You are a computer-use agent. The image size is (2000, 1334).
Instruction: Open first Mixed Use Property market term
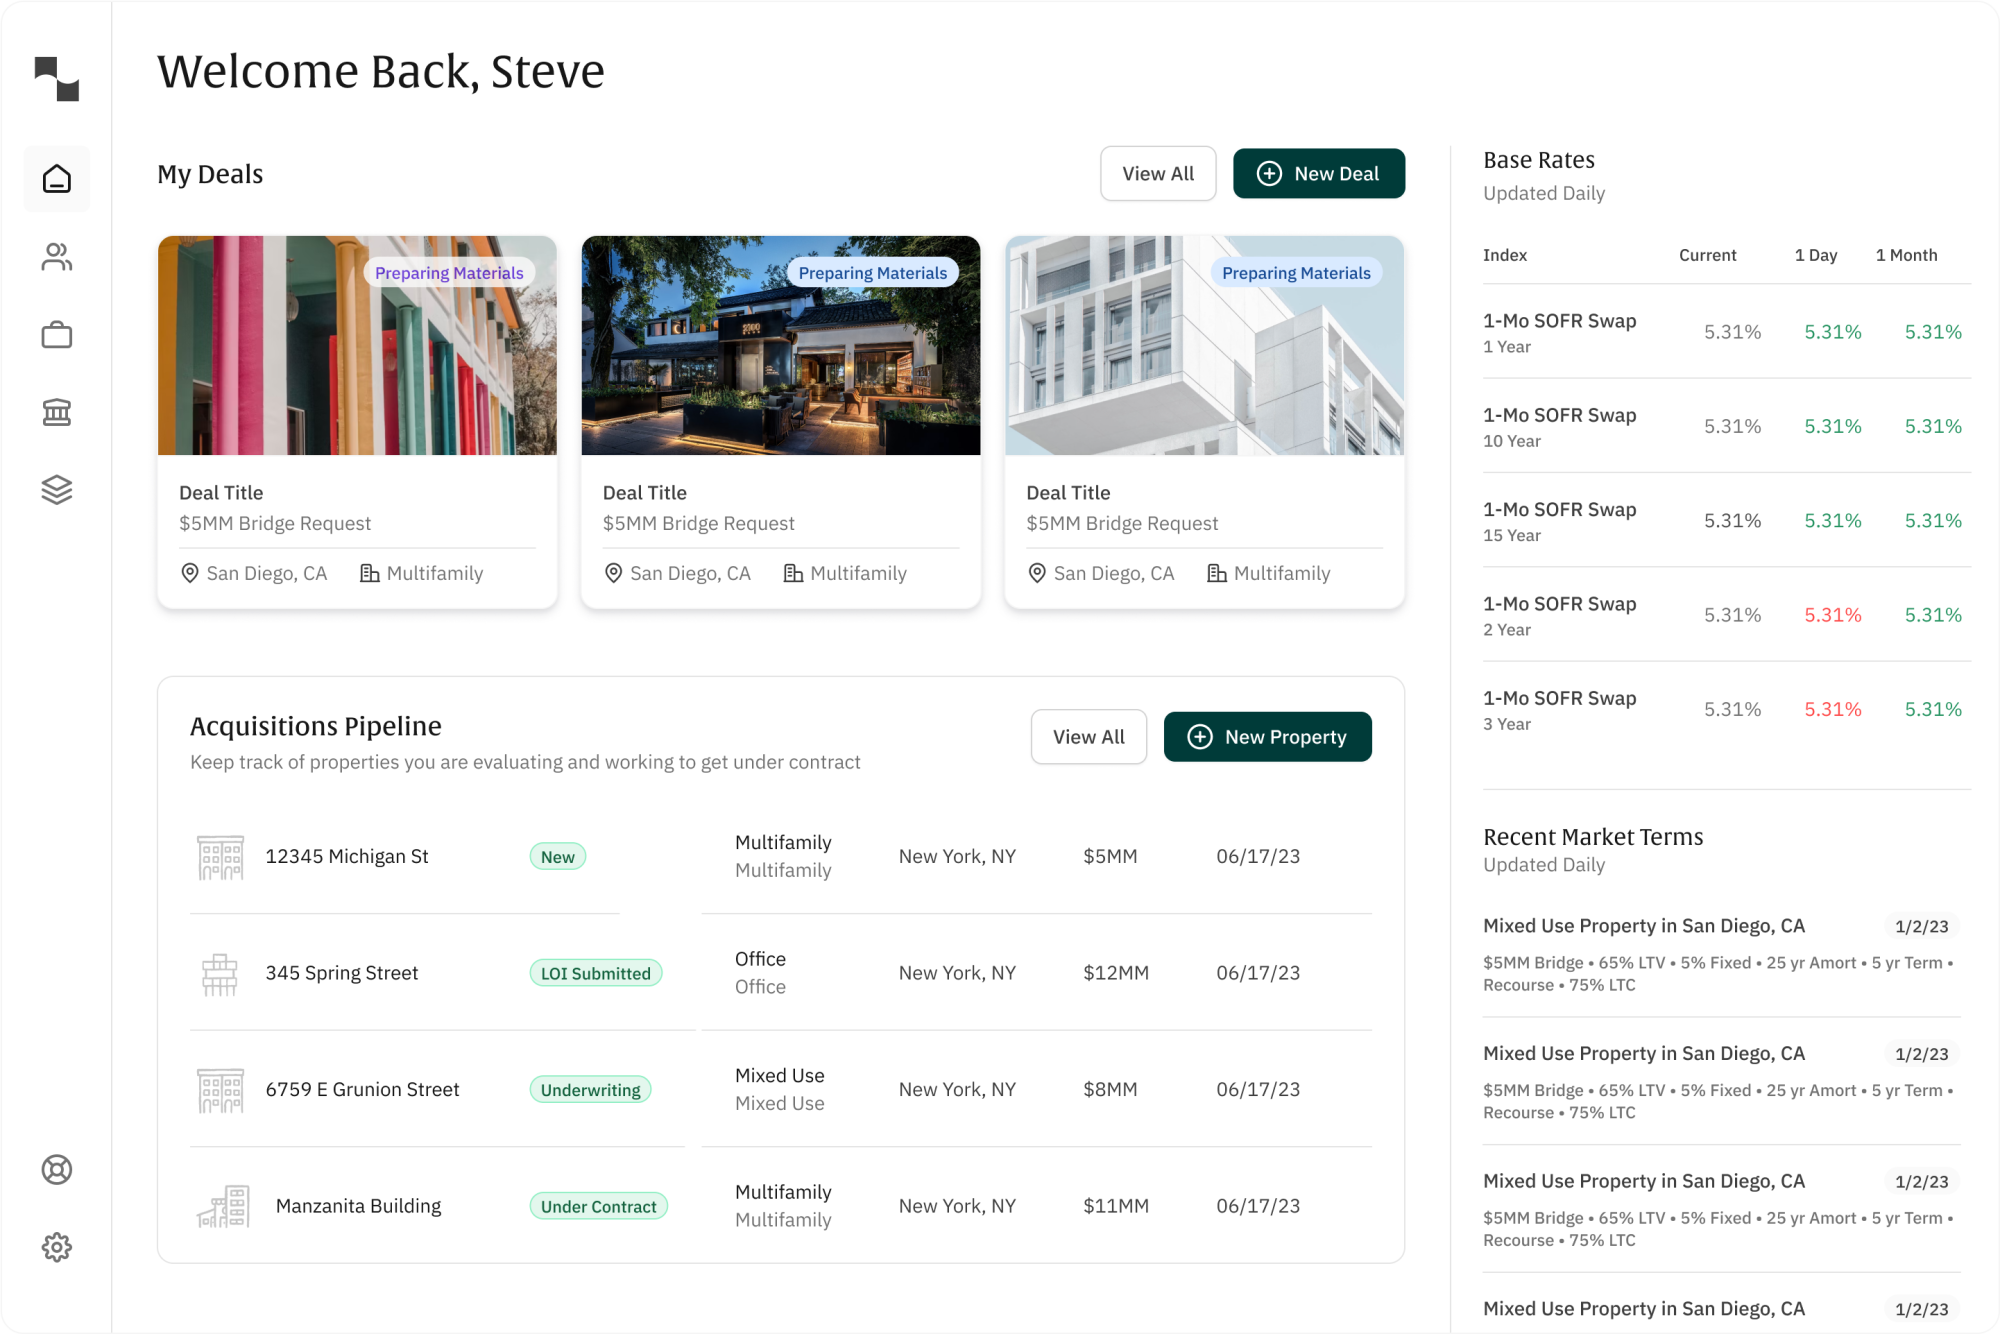point(1643,926)
